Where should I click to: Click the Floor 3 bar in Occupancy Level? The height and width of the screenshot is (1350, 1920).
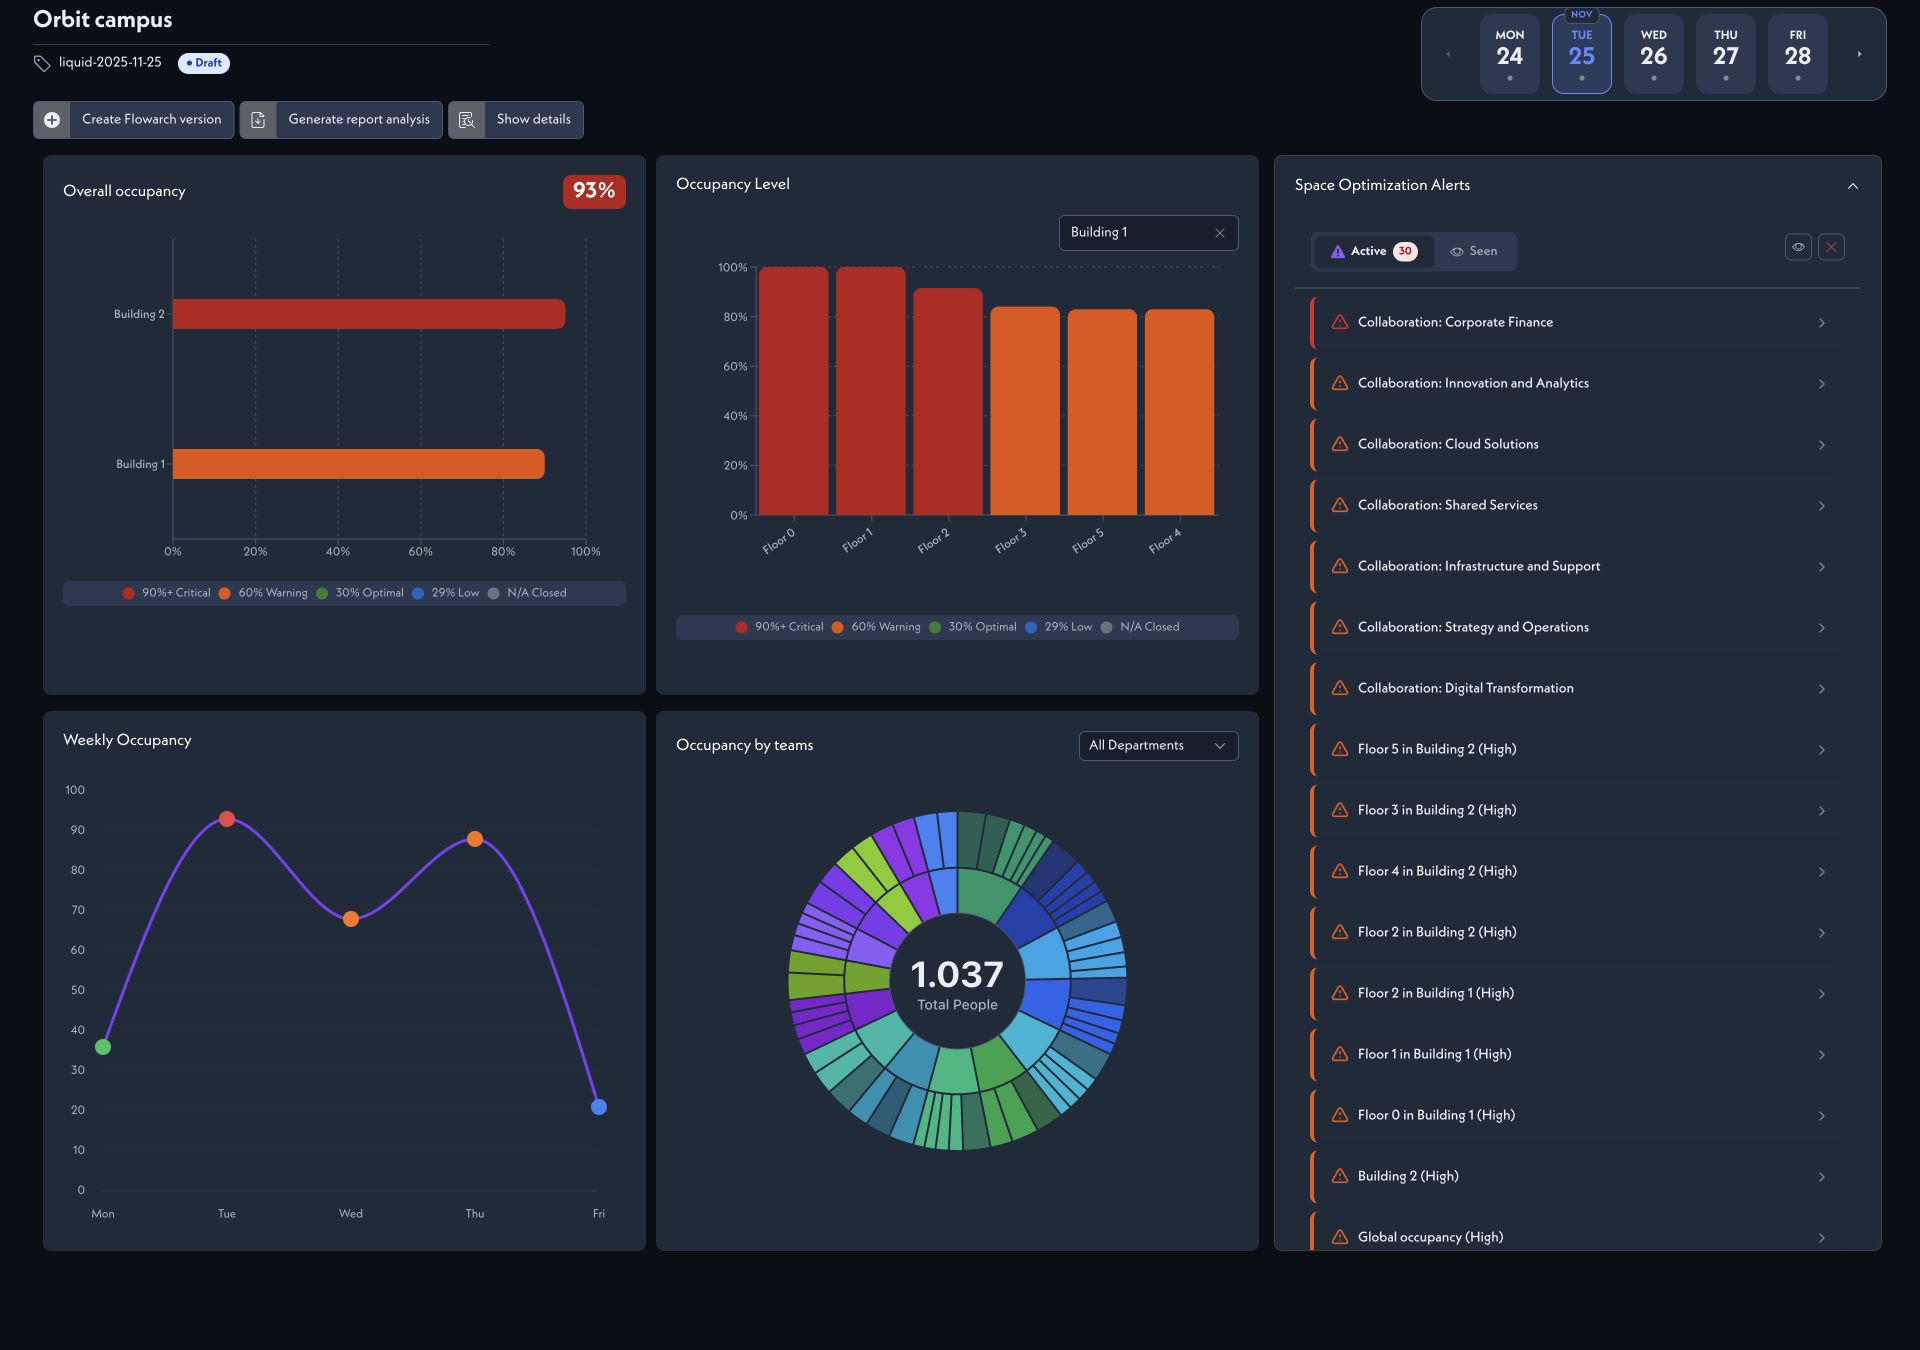(x=1025, y=411)
